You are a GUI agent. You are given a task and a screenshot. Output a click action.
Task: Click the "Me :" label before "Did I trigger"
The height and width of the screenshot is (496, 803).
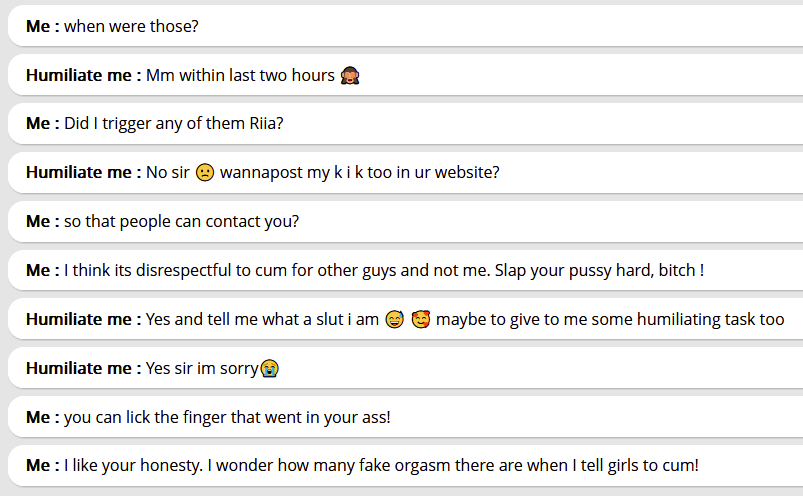(43, 123)
